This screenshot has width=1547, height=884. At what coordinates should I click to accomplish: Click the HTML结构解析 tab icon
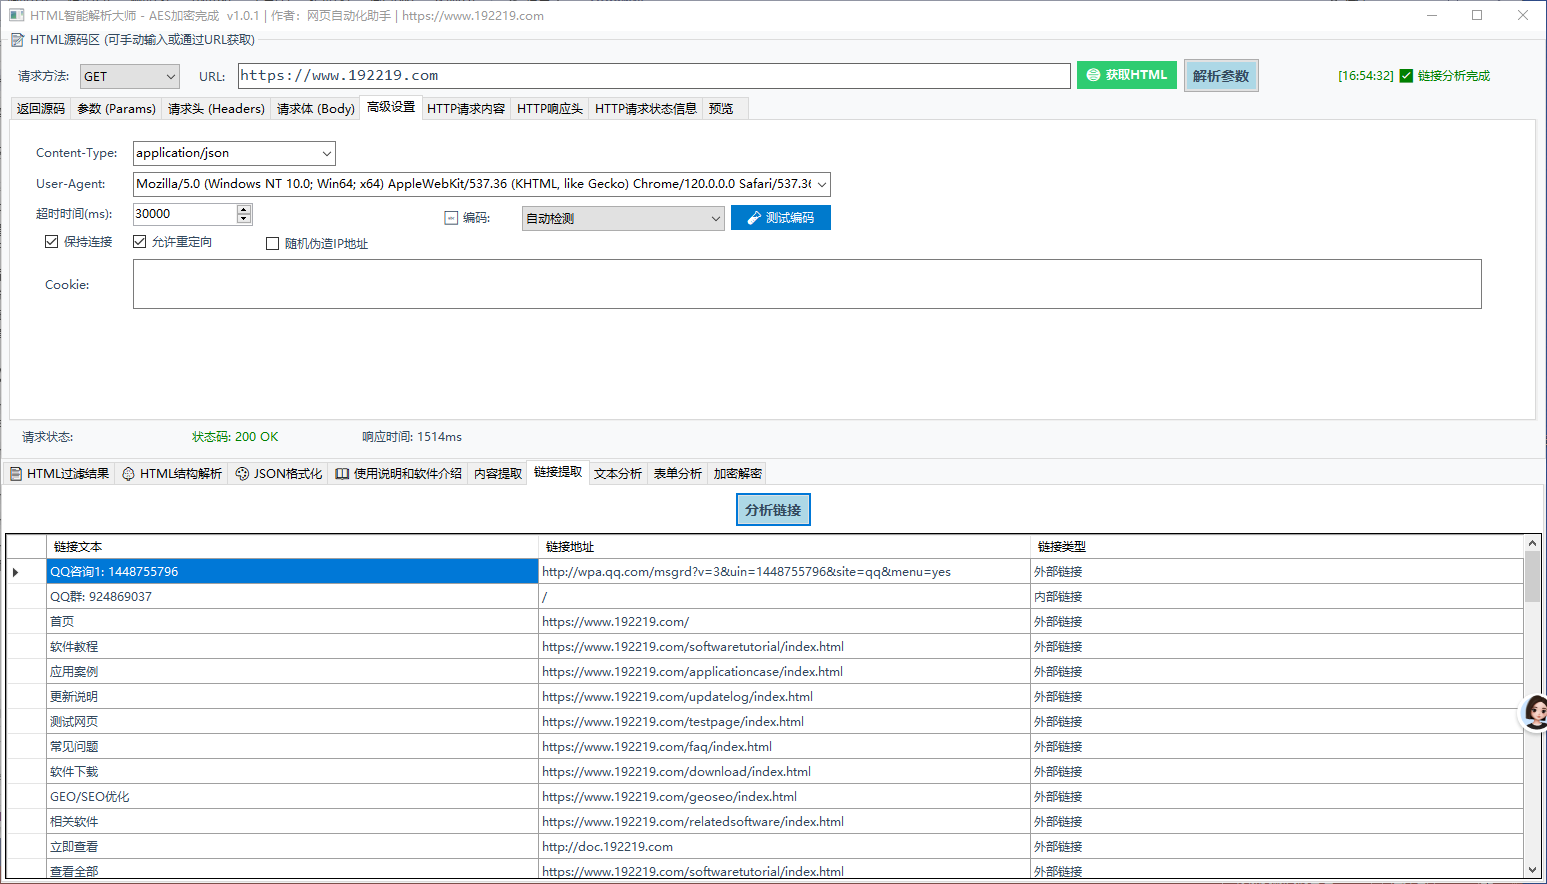coord(128,474)
